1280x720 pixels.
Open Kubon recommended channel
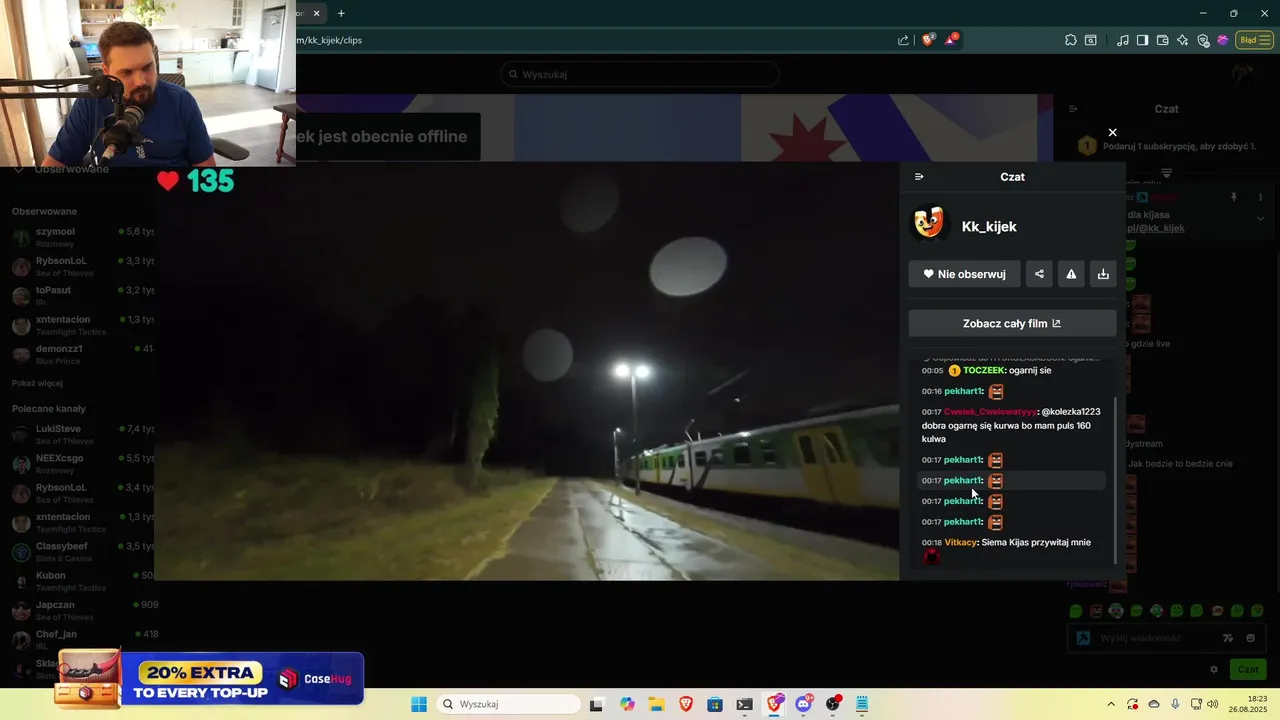click(x=80, y=581)
